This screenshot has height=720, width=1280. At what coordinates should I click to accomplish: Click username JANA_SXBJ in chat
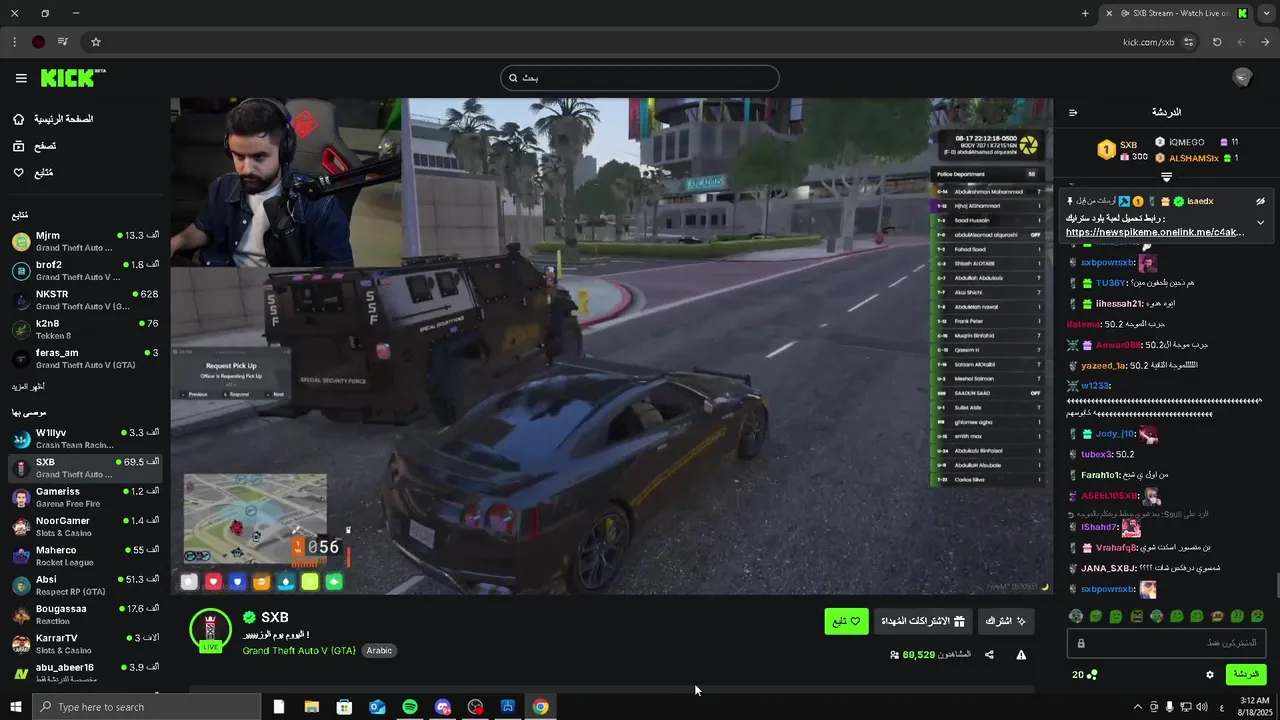[1108, 568]
